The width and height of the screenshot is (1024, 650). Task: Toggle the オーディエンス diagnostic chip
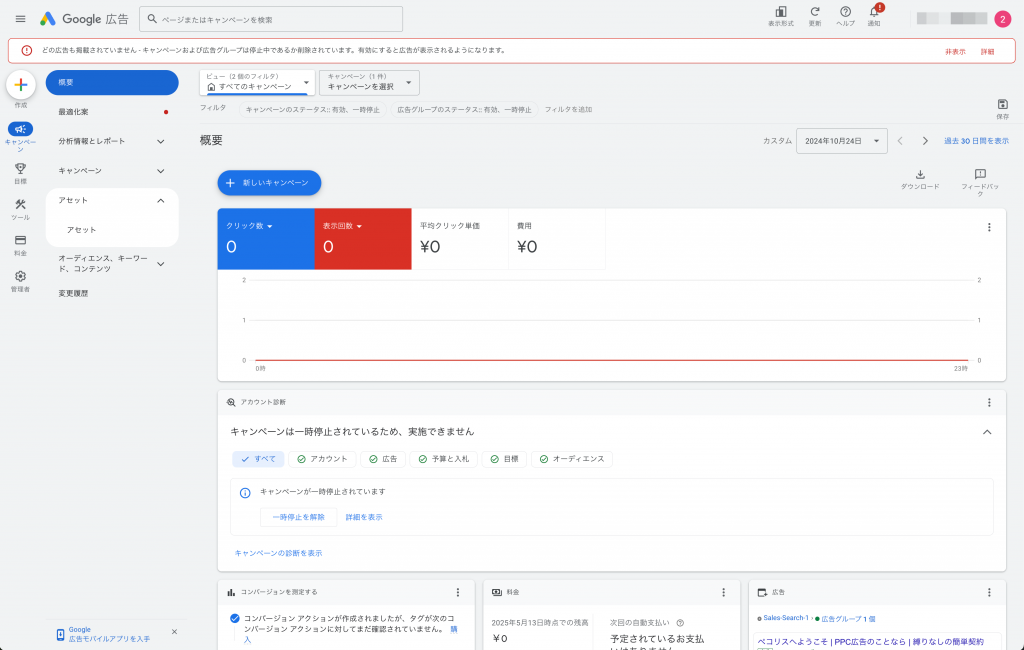(x=572, y=459)
